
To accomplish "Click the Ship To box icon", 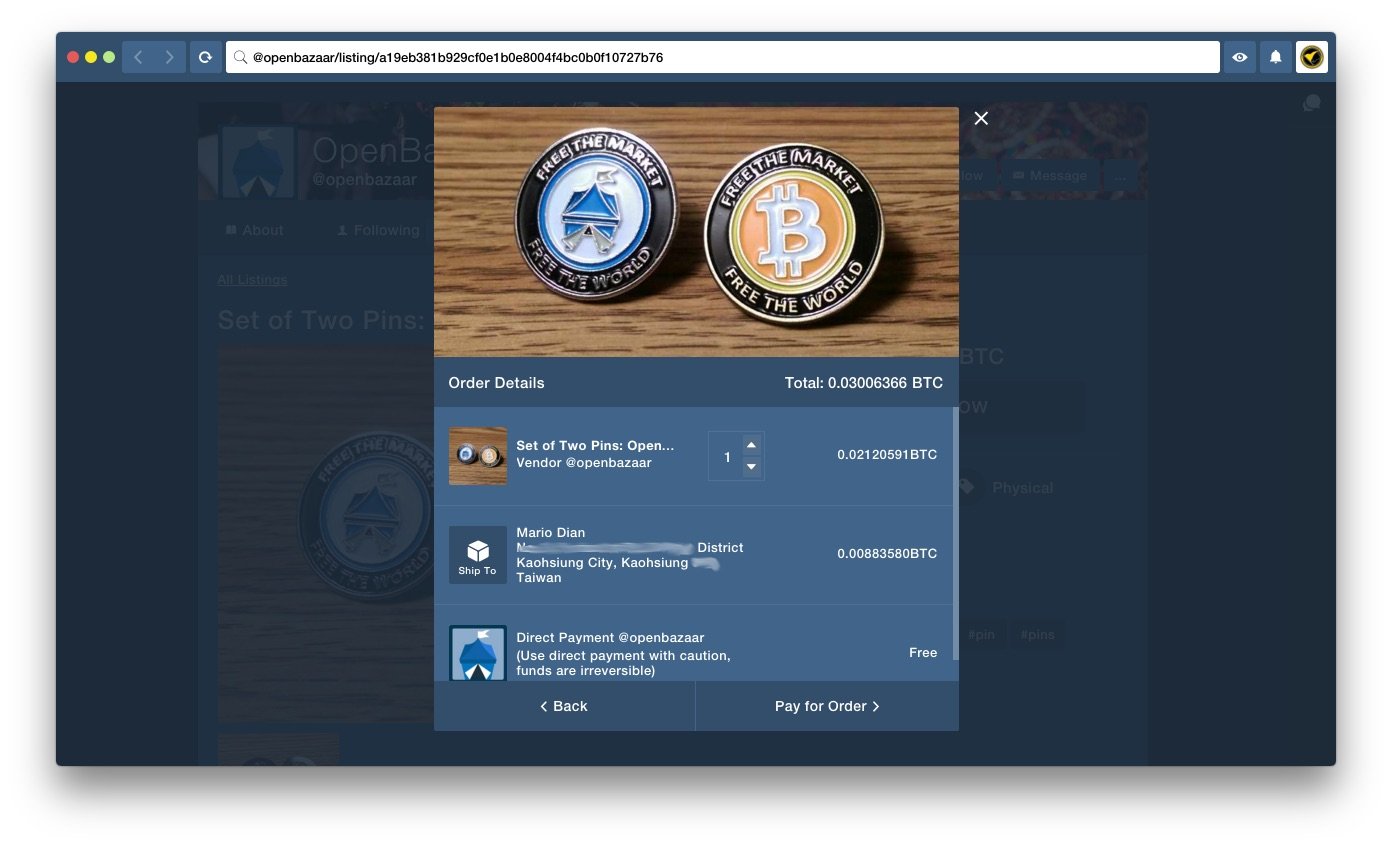I will pyautogui.click(x=478, y=555).
